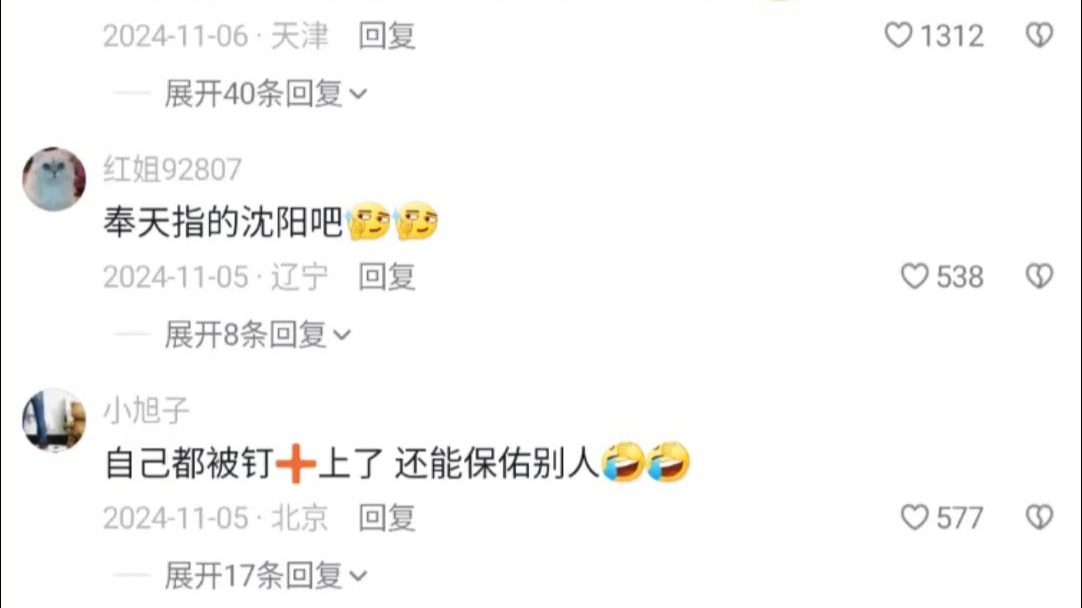This screenshot has width=1082, height=608.
Task: Reply to the 辽宁 comment by 红姐92807
Action: tap(386, 277)
